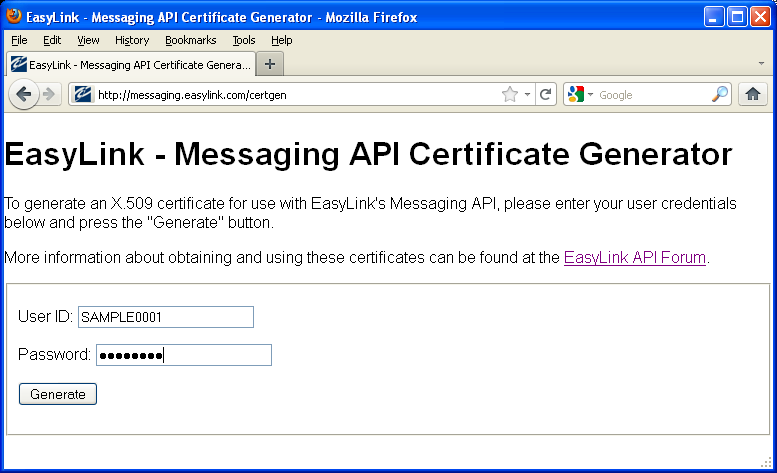Select the EasyLink Messaging API tab
The width and height of the screenshot is (777, 473).
coord(131,64)
